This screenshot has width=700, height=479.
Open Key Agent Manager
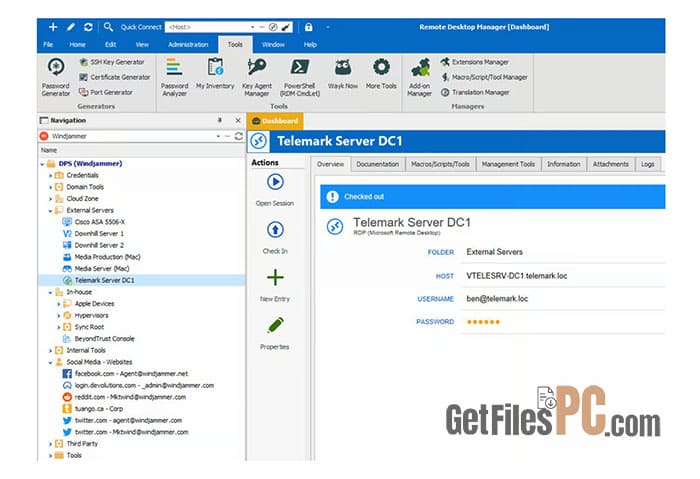click(x=257, y=77)
